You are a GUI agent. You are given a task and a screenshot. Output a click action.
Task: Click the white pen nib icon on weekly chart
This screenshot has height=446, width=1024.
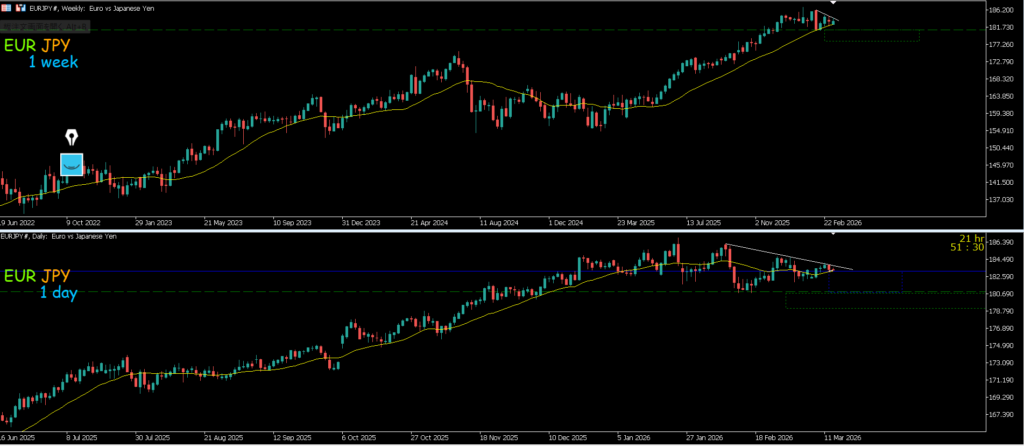72,138
